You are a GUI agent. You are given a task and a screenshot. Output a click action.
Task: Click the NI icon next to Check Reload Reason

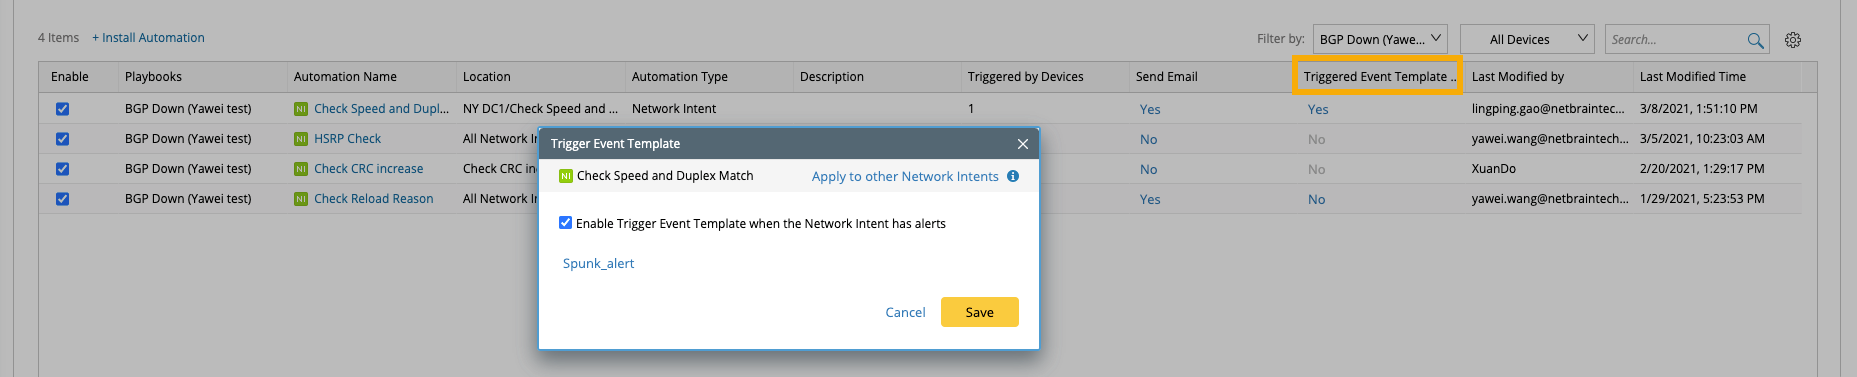tap(301, 199)
